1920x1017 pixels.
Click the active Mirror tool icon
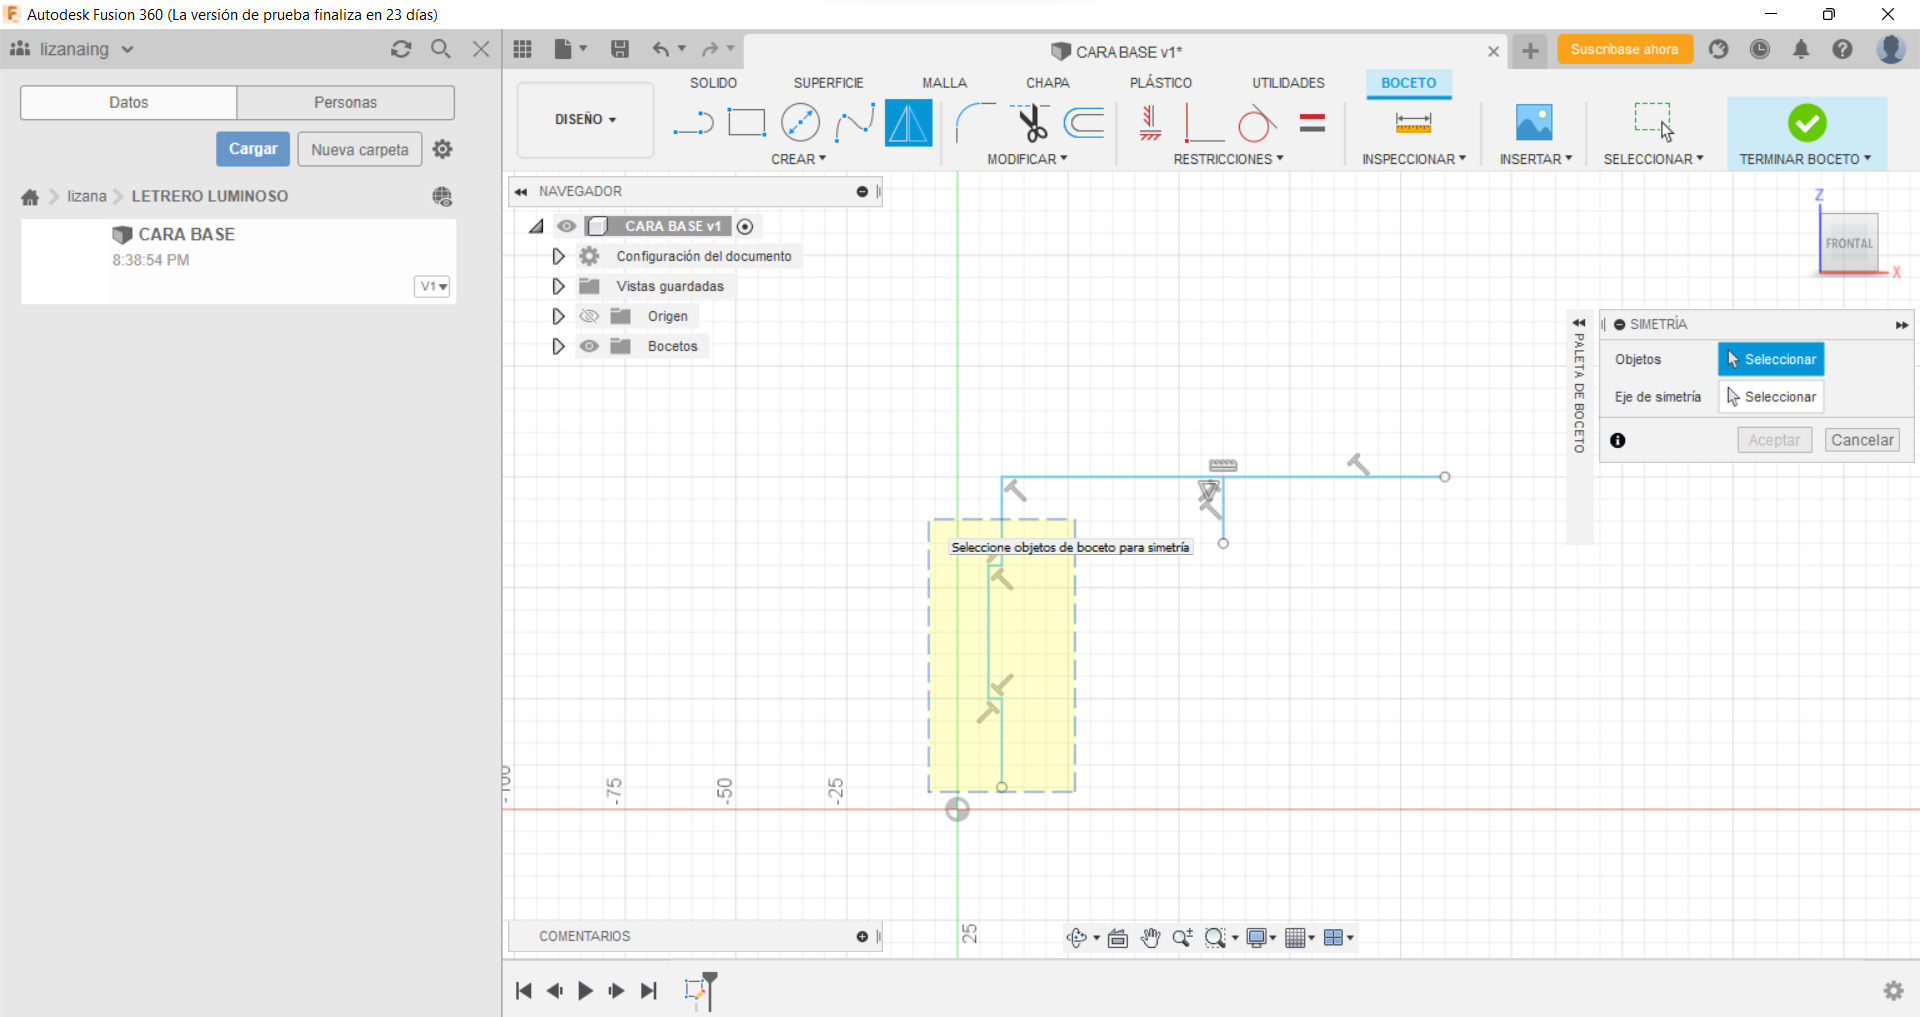(908, 123)
